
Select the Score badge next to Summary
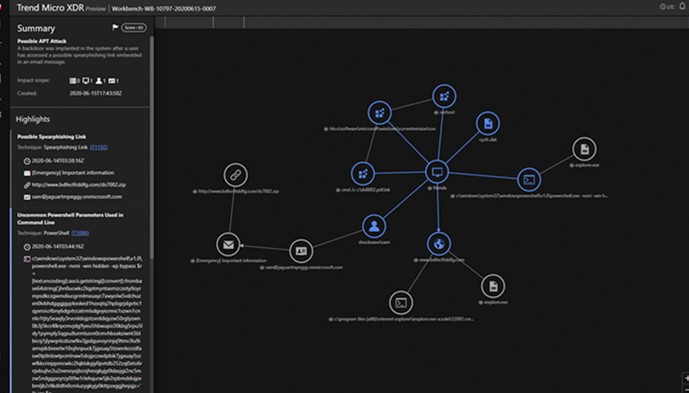pyautogui.click(x=134, y=28)
